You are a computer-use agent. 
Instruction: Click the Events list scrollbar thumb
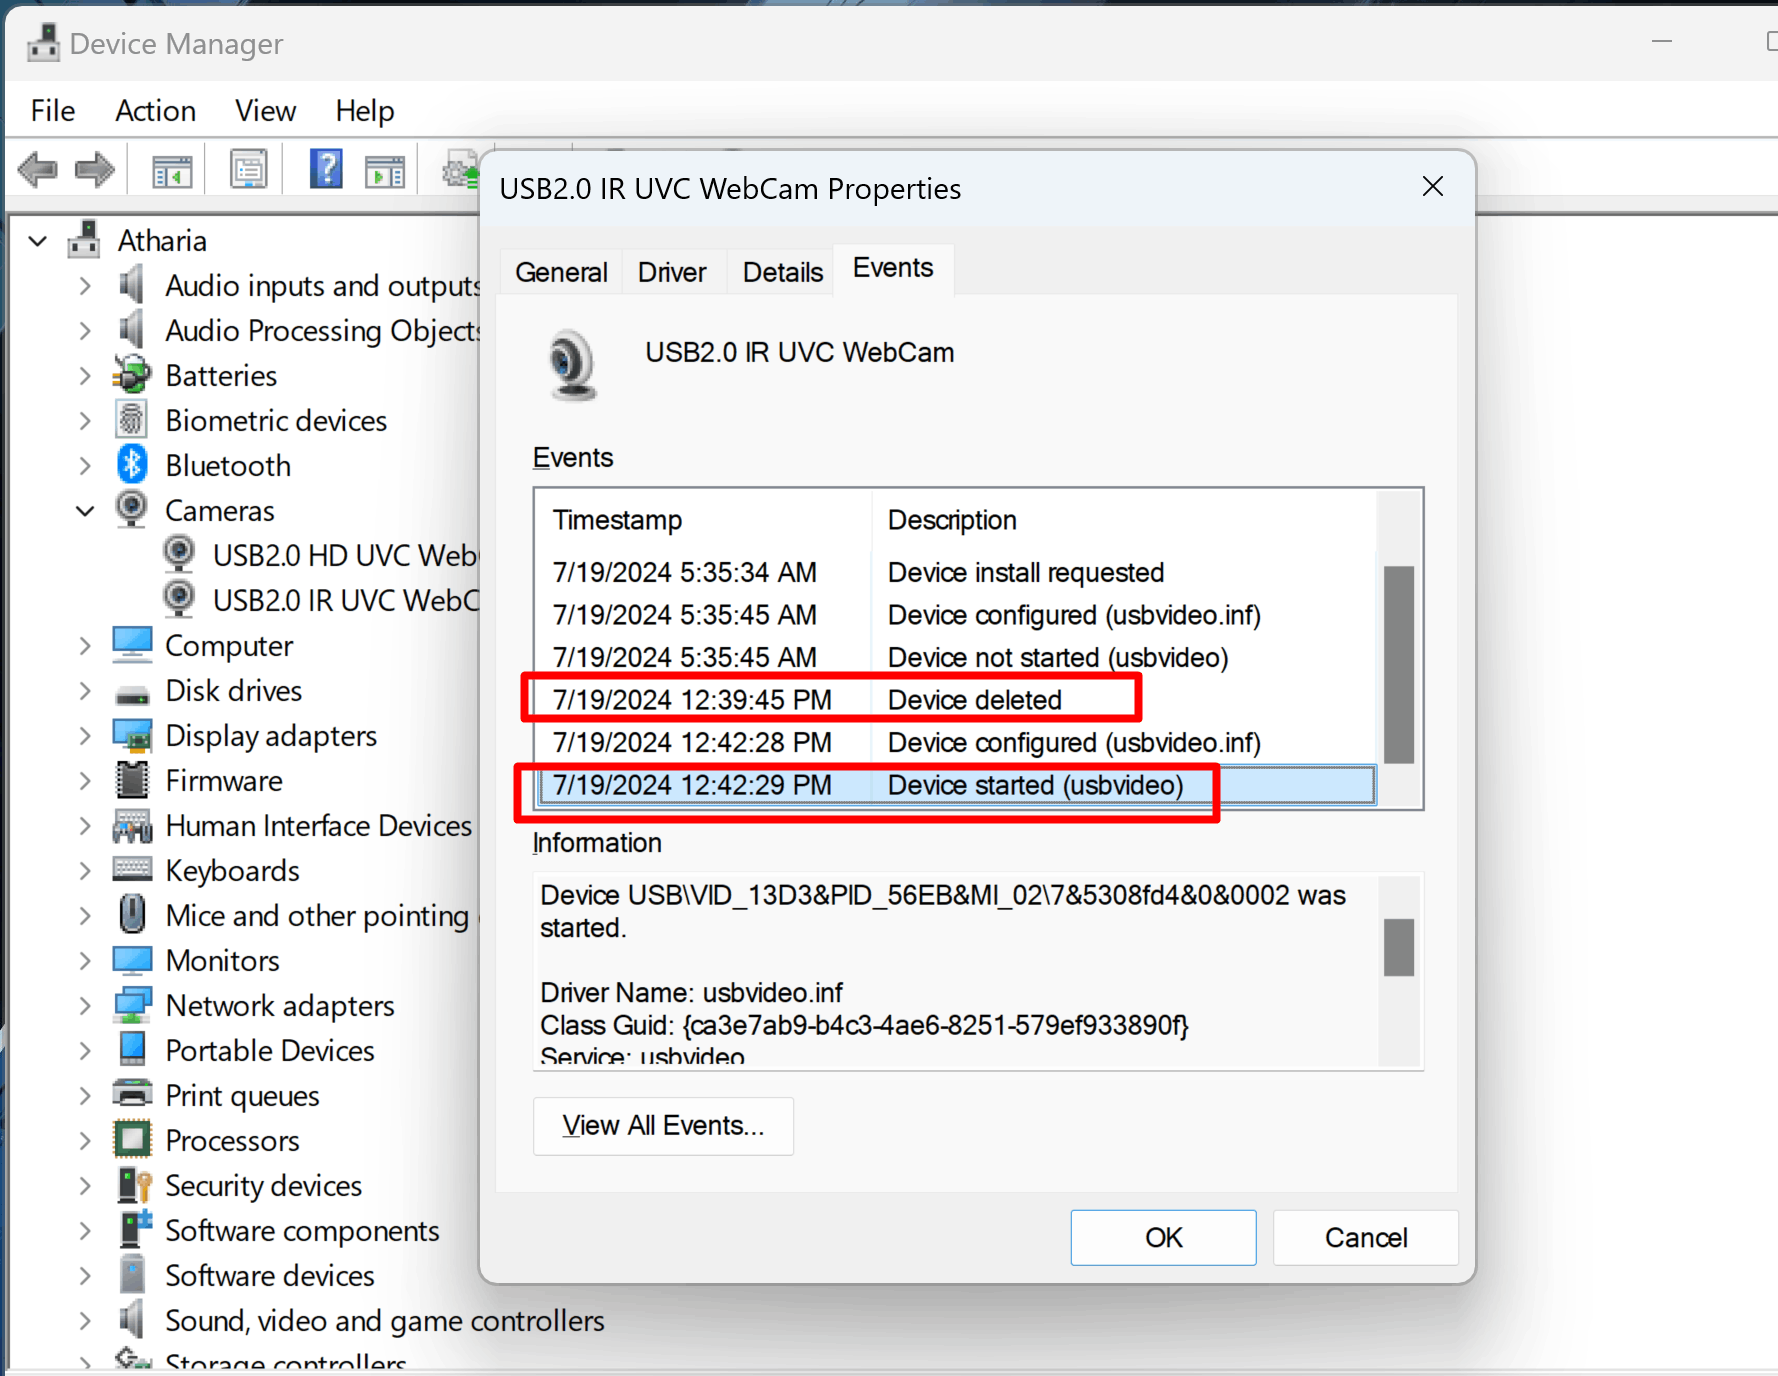coord(1398,665)
